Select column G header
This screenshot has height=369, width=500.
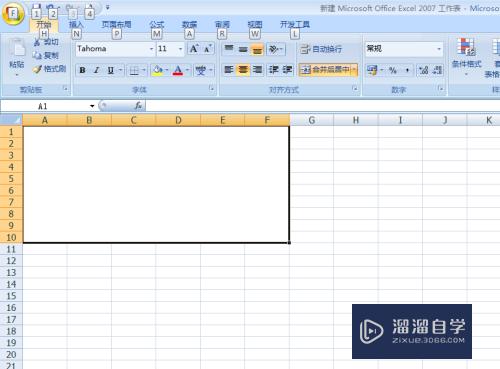(312, 120)
